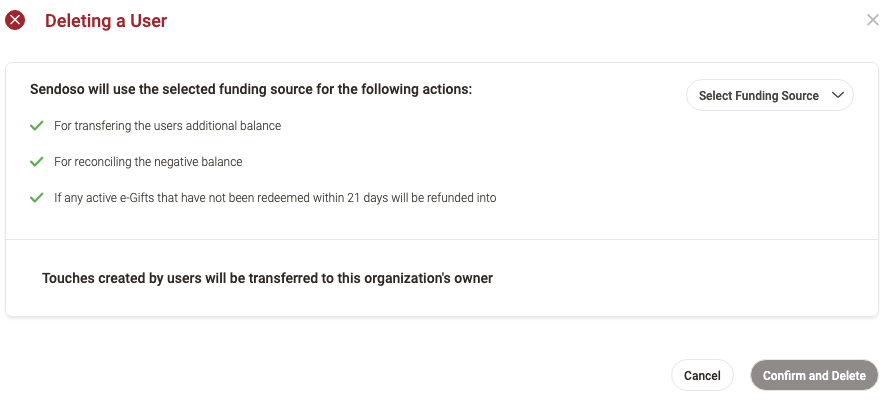Click the green checkmark for reconciling negative balance
894x405 pixels.
coord(36,162)
